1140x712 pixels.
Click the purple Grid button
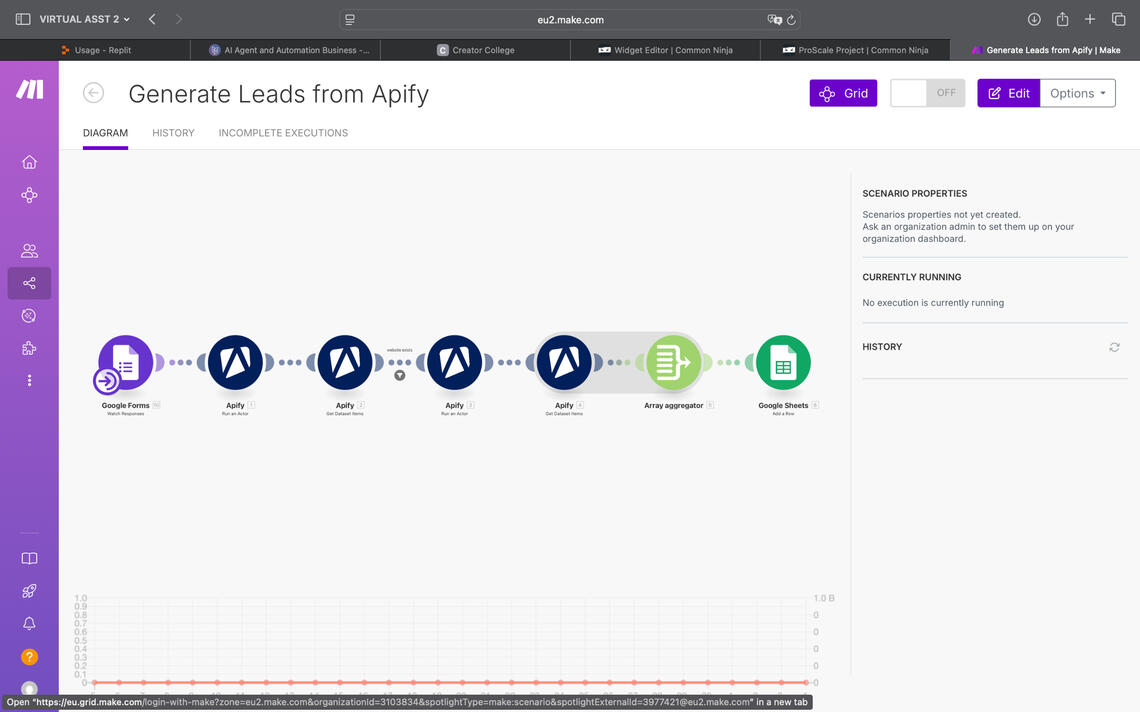pyautogui.click(x=843, y=93)
